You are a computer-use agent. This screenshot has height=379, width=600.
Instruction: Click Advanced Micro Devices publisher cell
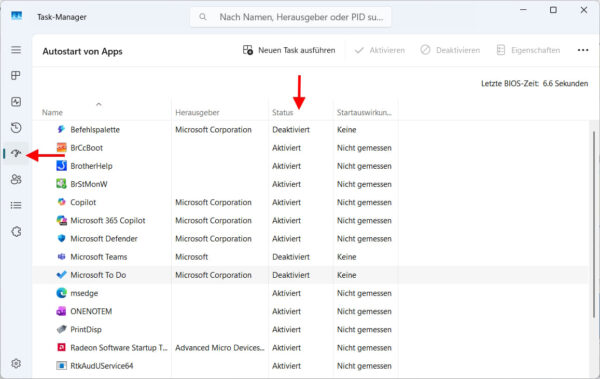(x=220, y=348)
